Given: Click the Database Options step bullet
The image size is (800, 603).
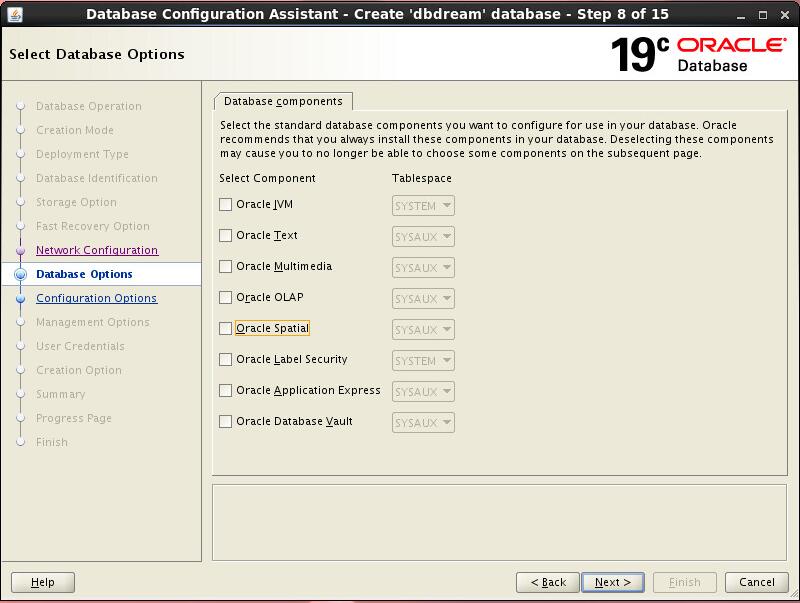Looking at the screenshot, I should (x=20, y=274).
